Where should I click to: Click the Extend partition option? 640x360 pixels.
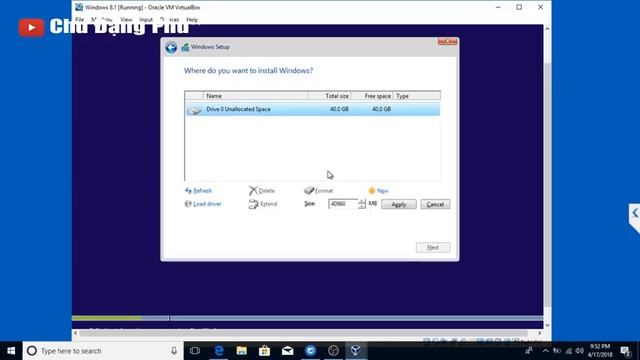pyautogui.click(x=263, y=204)
